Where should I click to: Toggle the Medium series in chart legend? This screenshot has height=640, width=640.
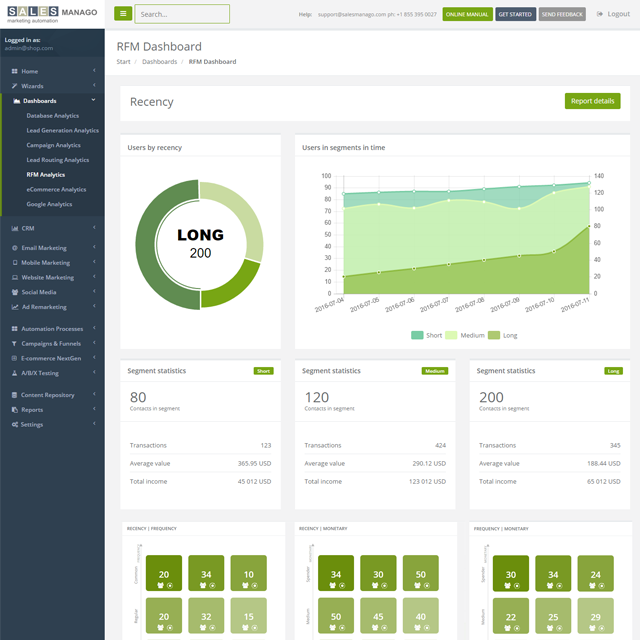pos(465,335)
